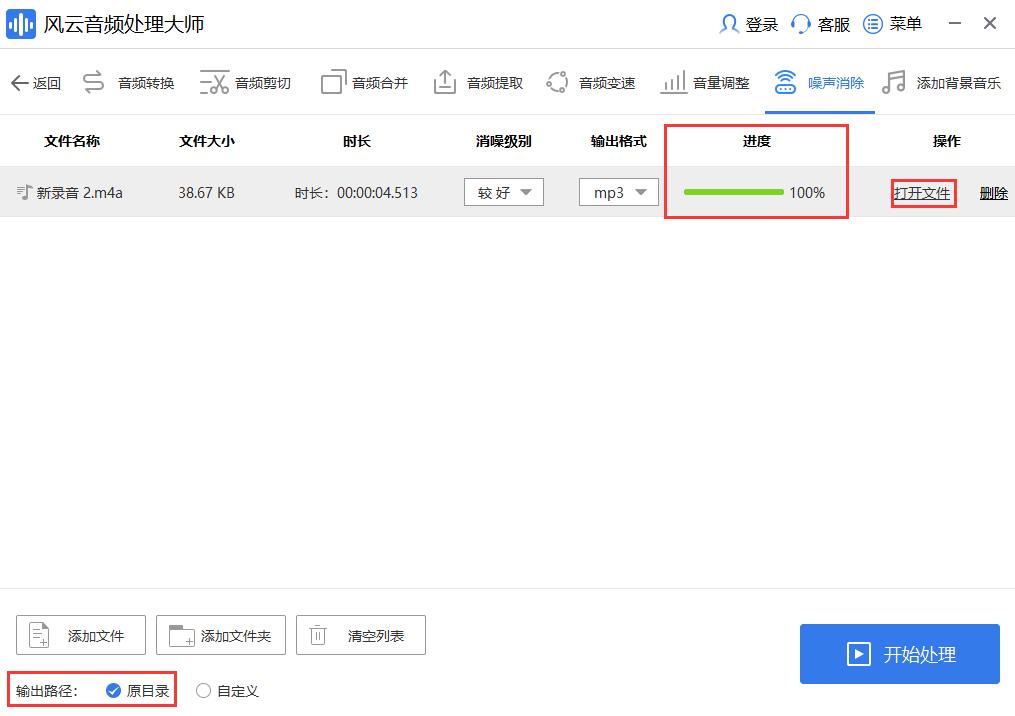Click 返回 to go back

click(x=47, y=83)
